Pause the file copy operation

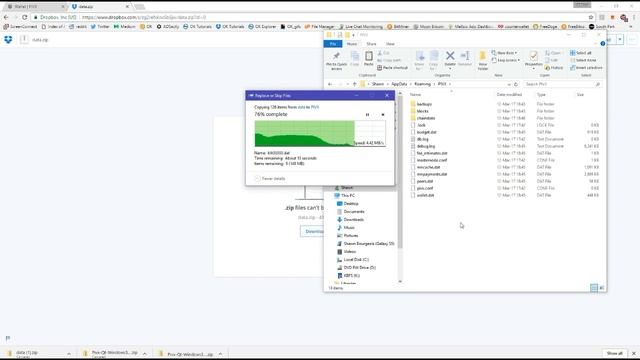367,115
